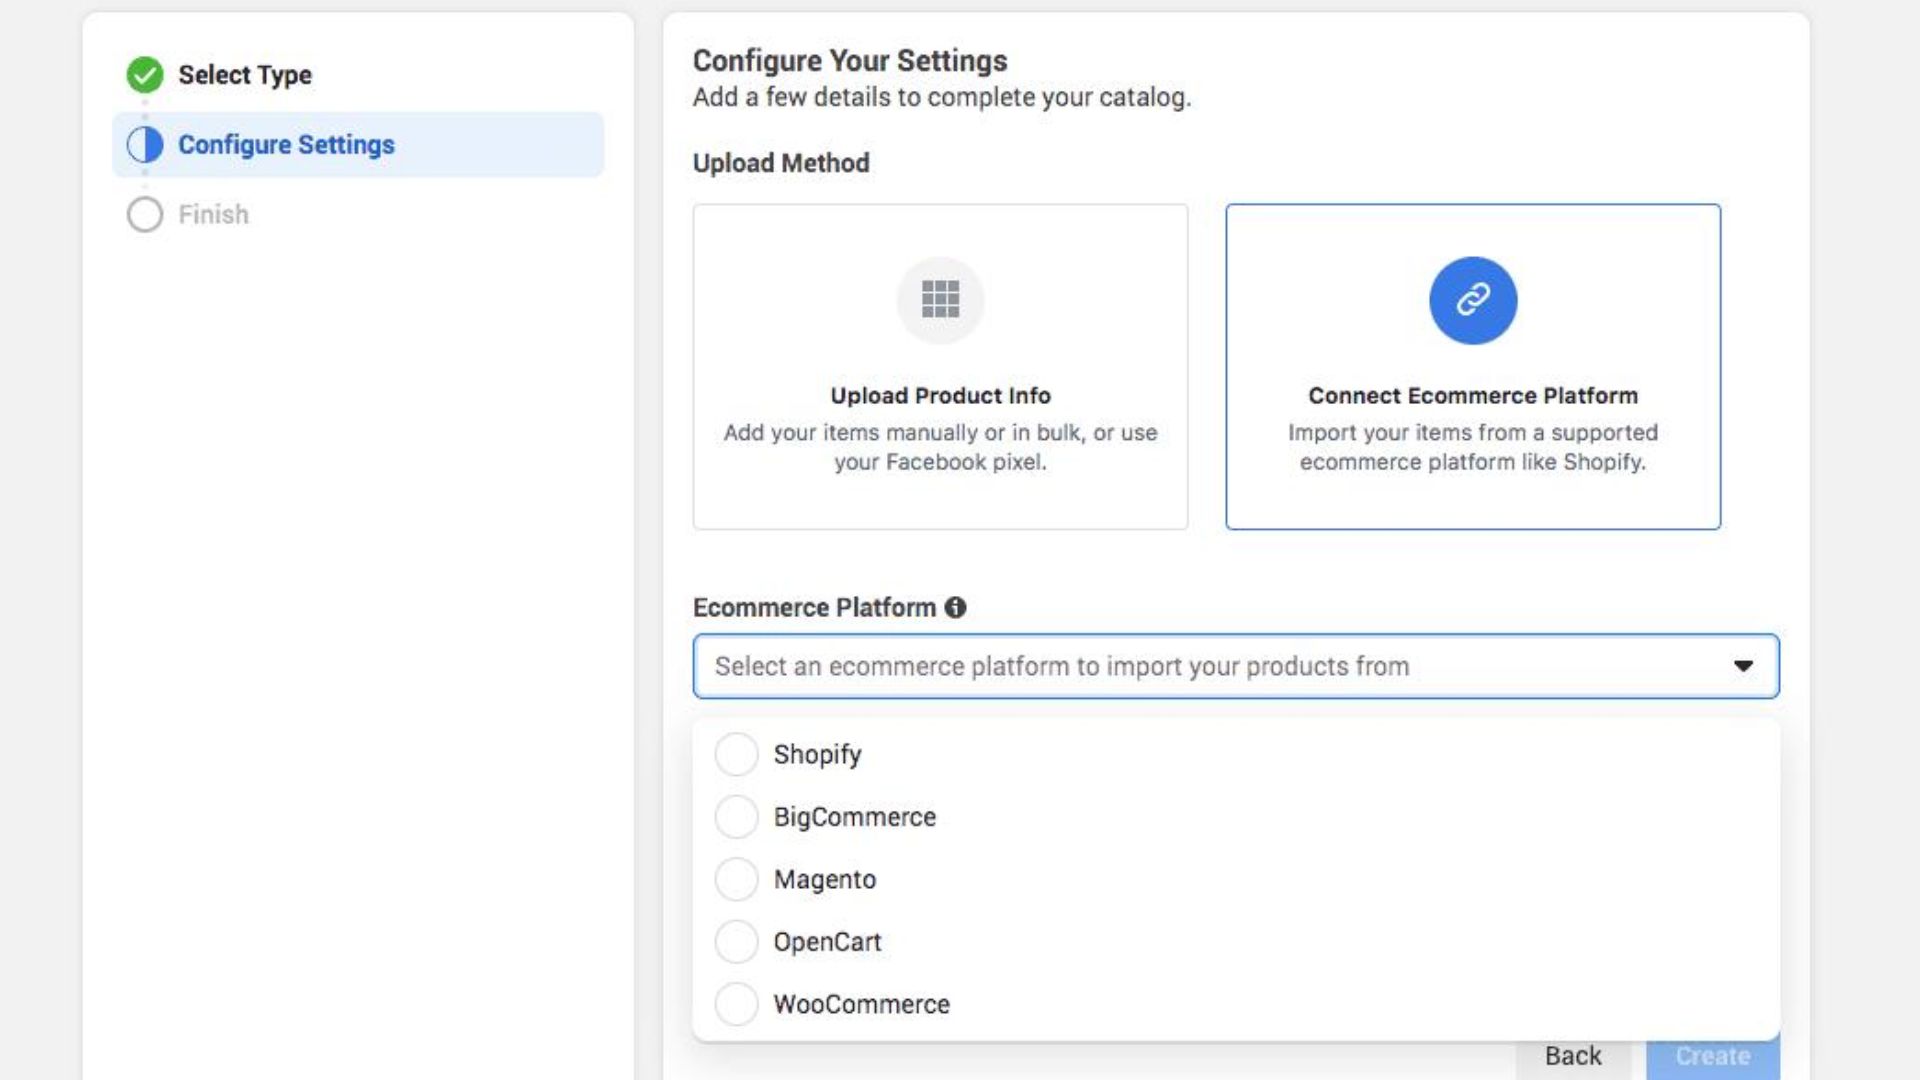
Task: Click the half-filled Configure Settings step icon
Action: tap(145, 145)
